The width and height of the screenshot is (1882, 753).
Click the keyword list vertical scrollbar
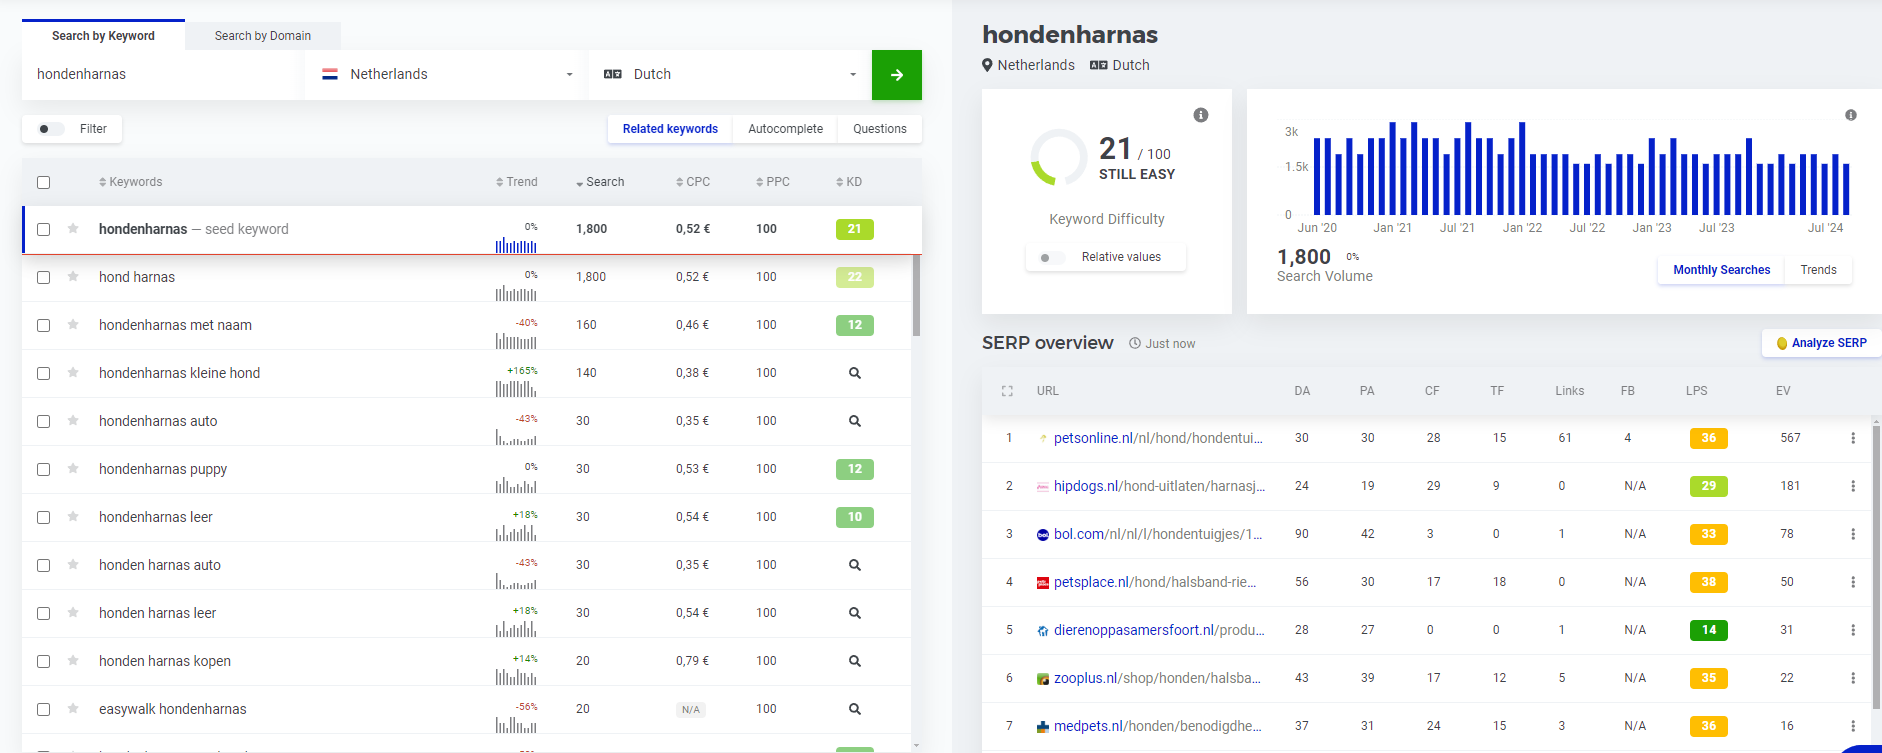point(916,295)
